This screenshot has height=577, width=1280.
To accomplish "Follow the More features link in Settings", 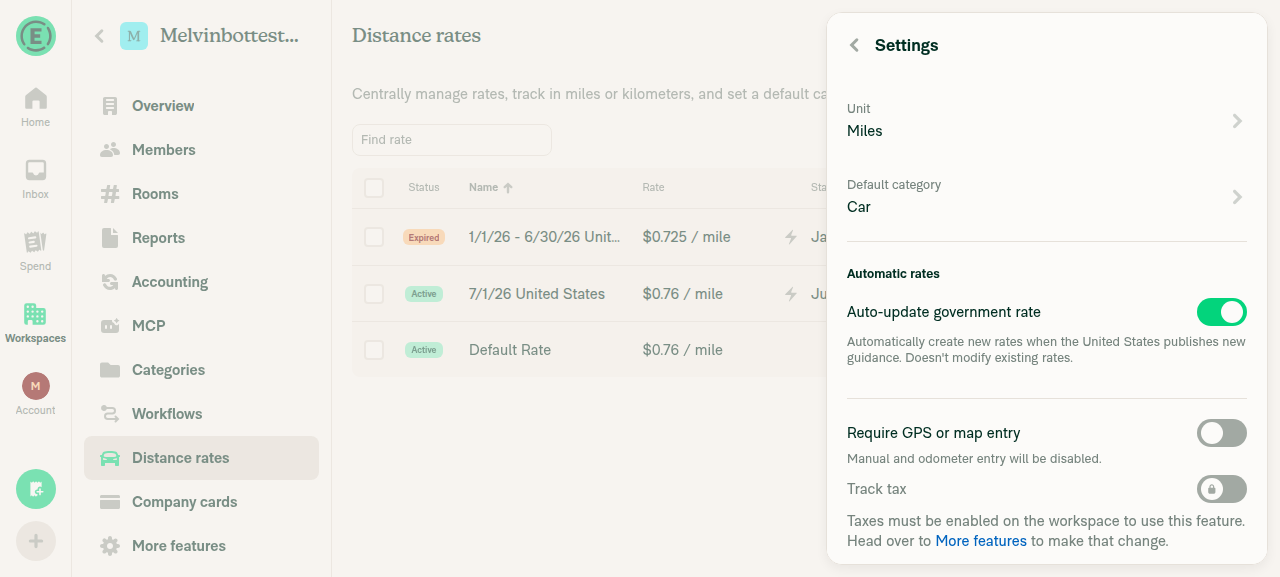I will pyautogui.click(x=981, y=541).
